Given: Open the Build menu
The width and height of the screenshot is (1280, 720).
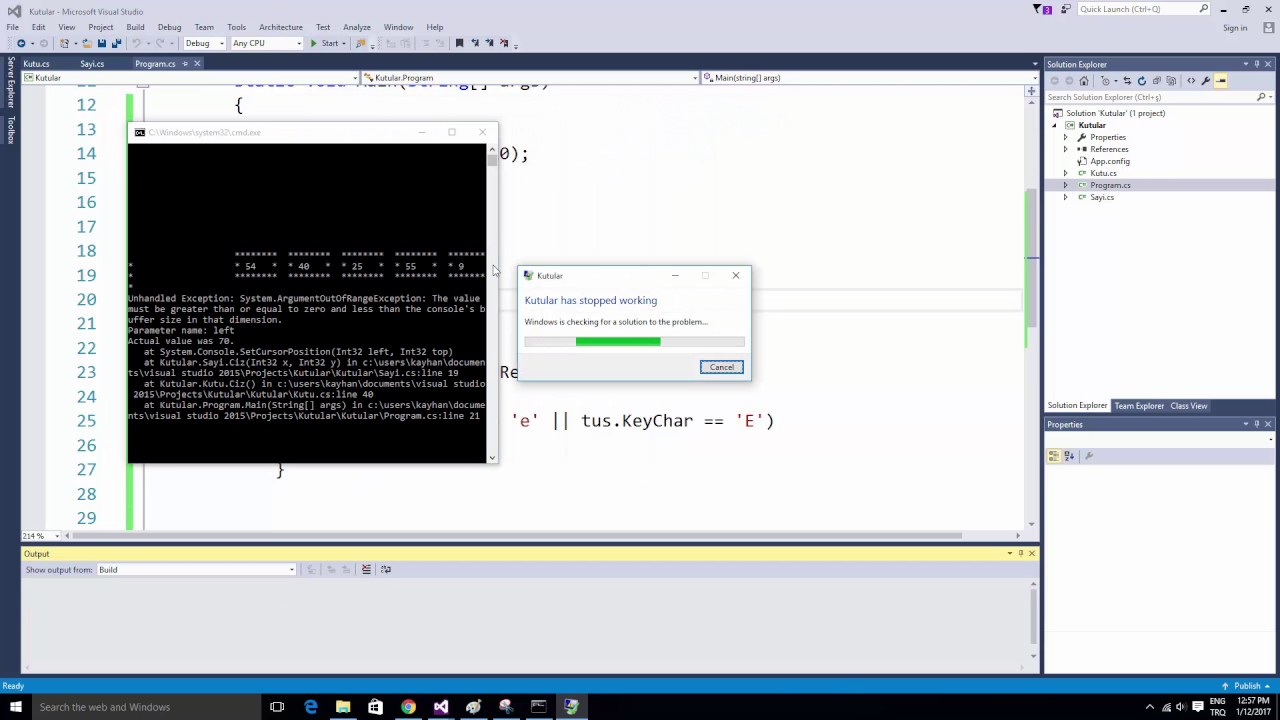Looking at the screenshot, I should point(135,27).
